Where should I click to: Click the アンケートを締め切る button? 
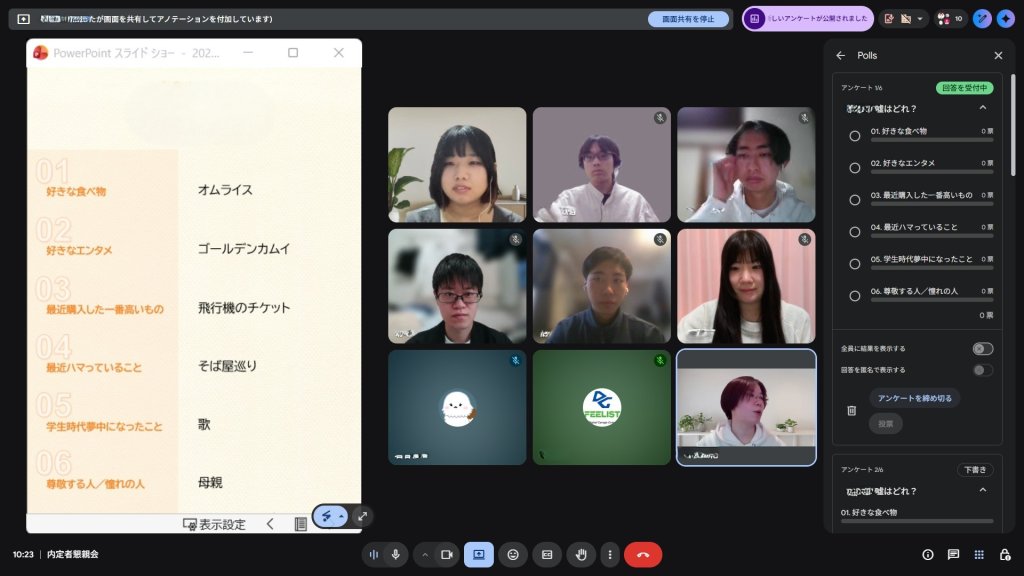(x=914, y=398)
